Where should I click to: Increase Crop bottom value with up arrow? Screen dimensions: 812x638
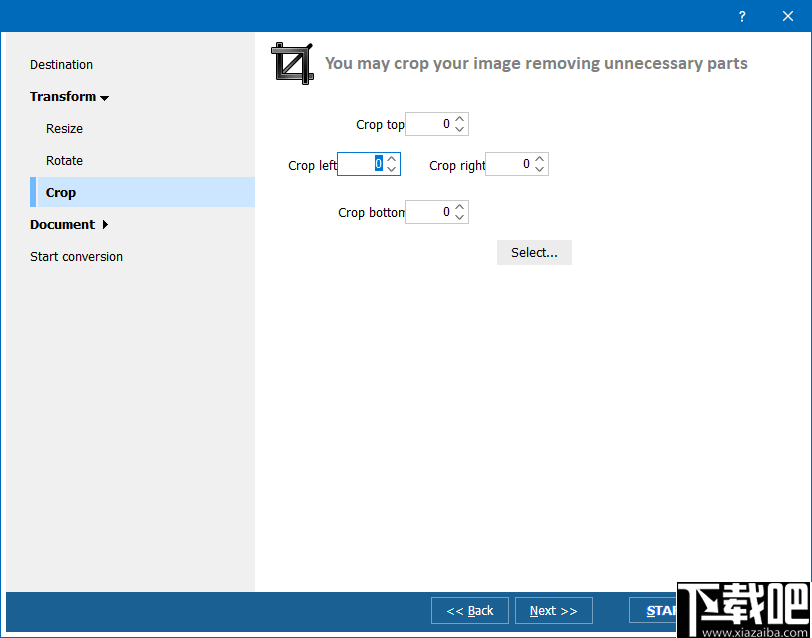coord(460,207)
